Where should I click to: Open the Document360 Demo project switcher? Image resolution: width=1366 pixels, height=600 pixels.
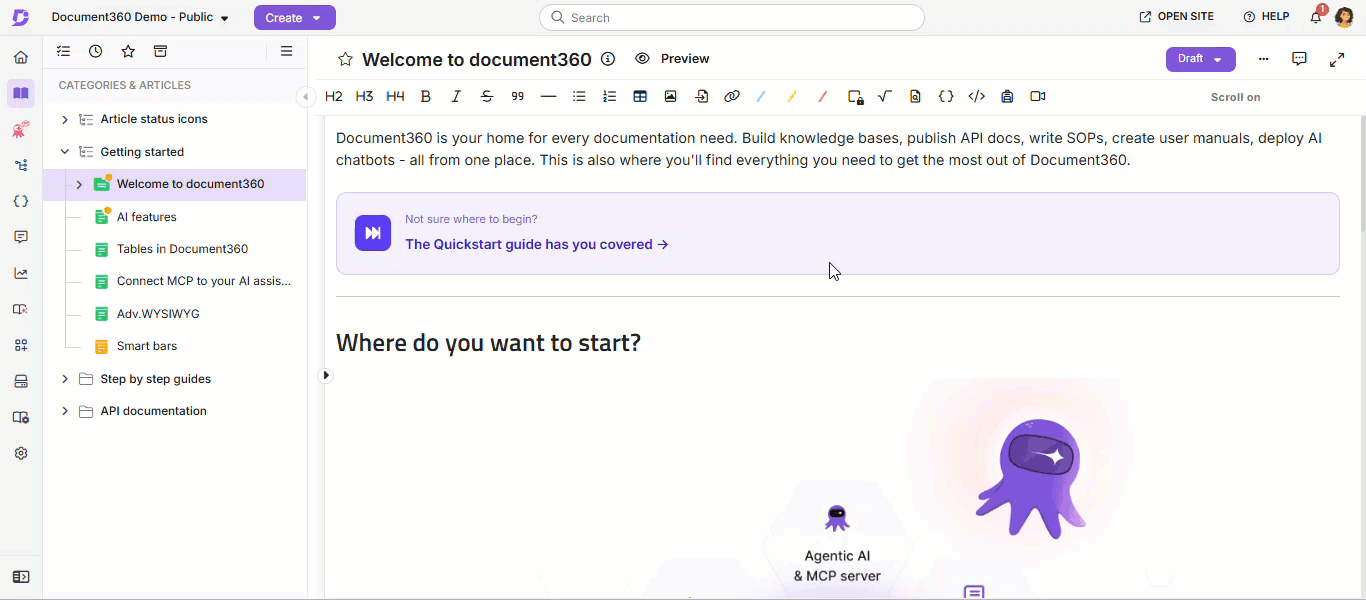[x=140, y=18]
